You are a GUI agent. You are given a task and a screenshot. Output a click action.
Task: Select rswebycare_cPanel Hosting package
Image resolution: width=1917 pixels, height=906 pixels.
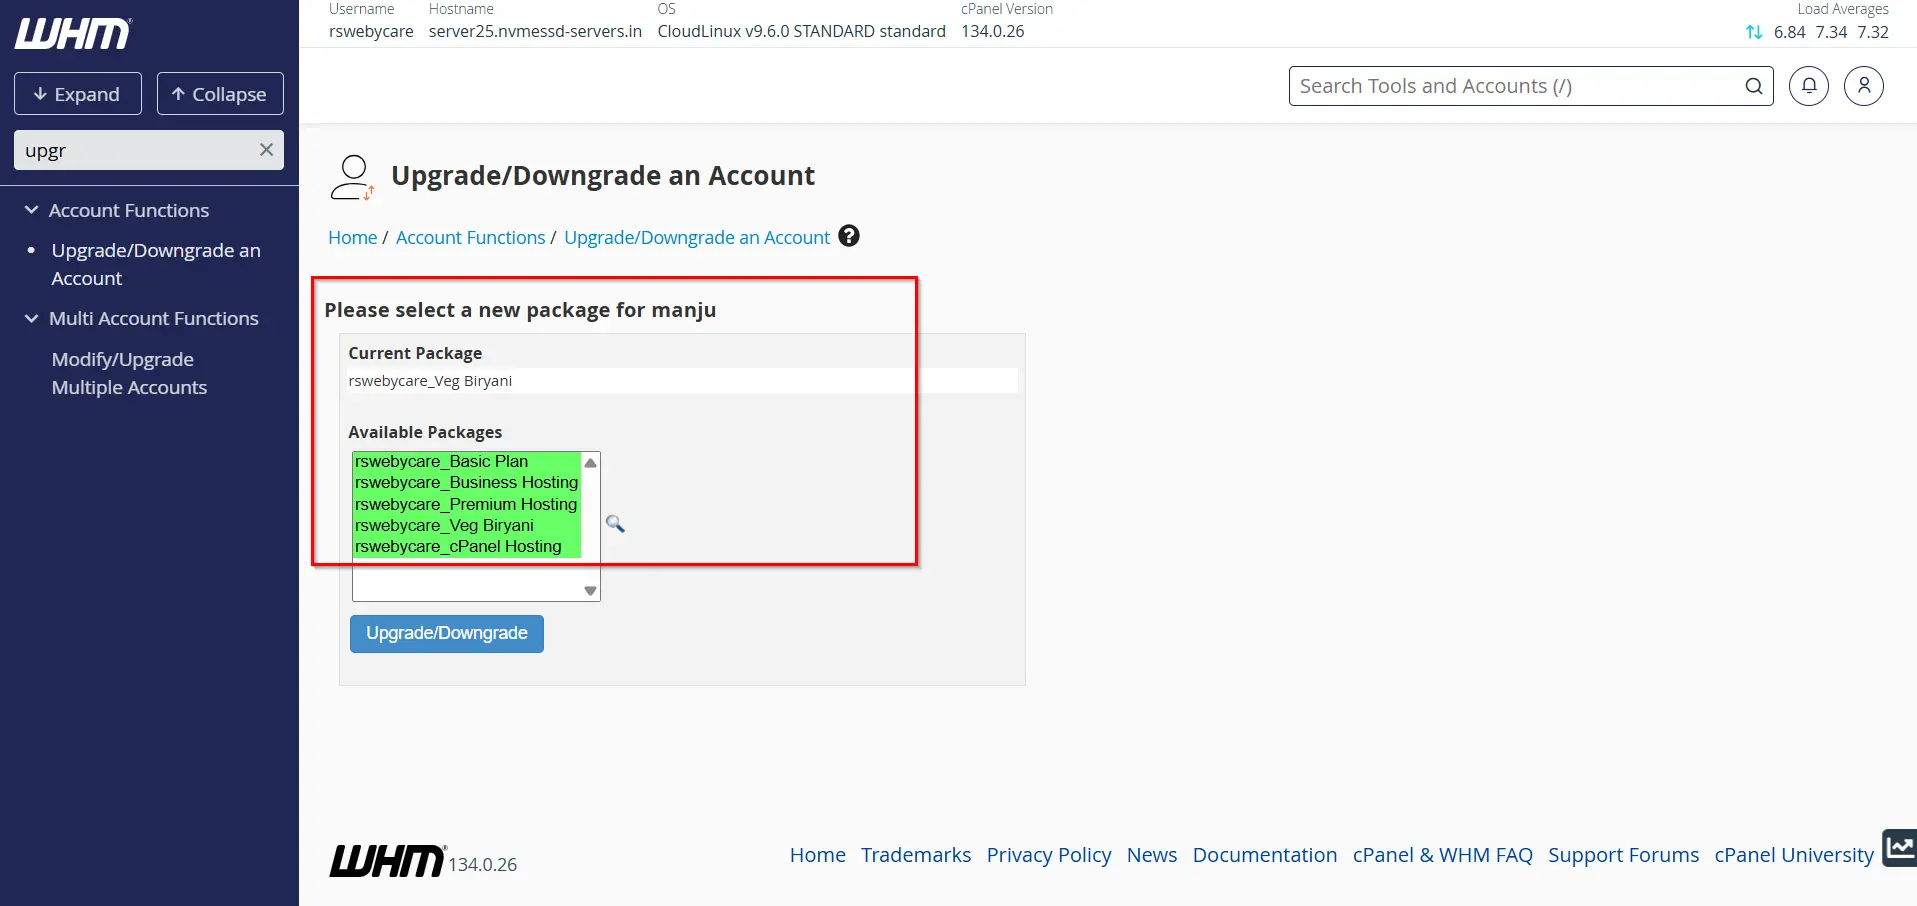466,546
